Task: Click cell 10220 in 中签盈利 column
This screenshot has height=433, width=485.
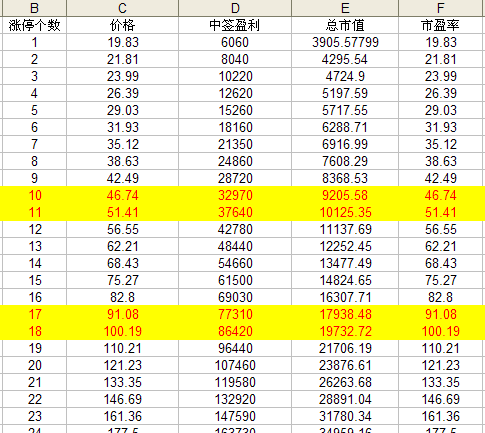Action: tap(235, 76)
